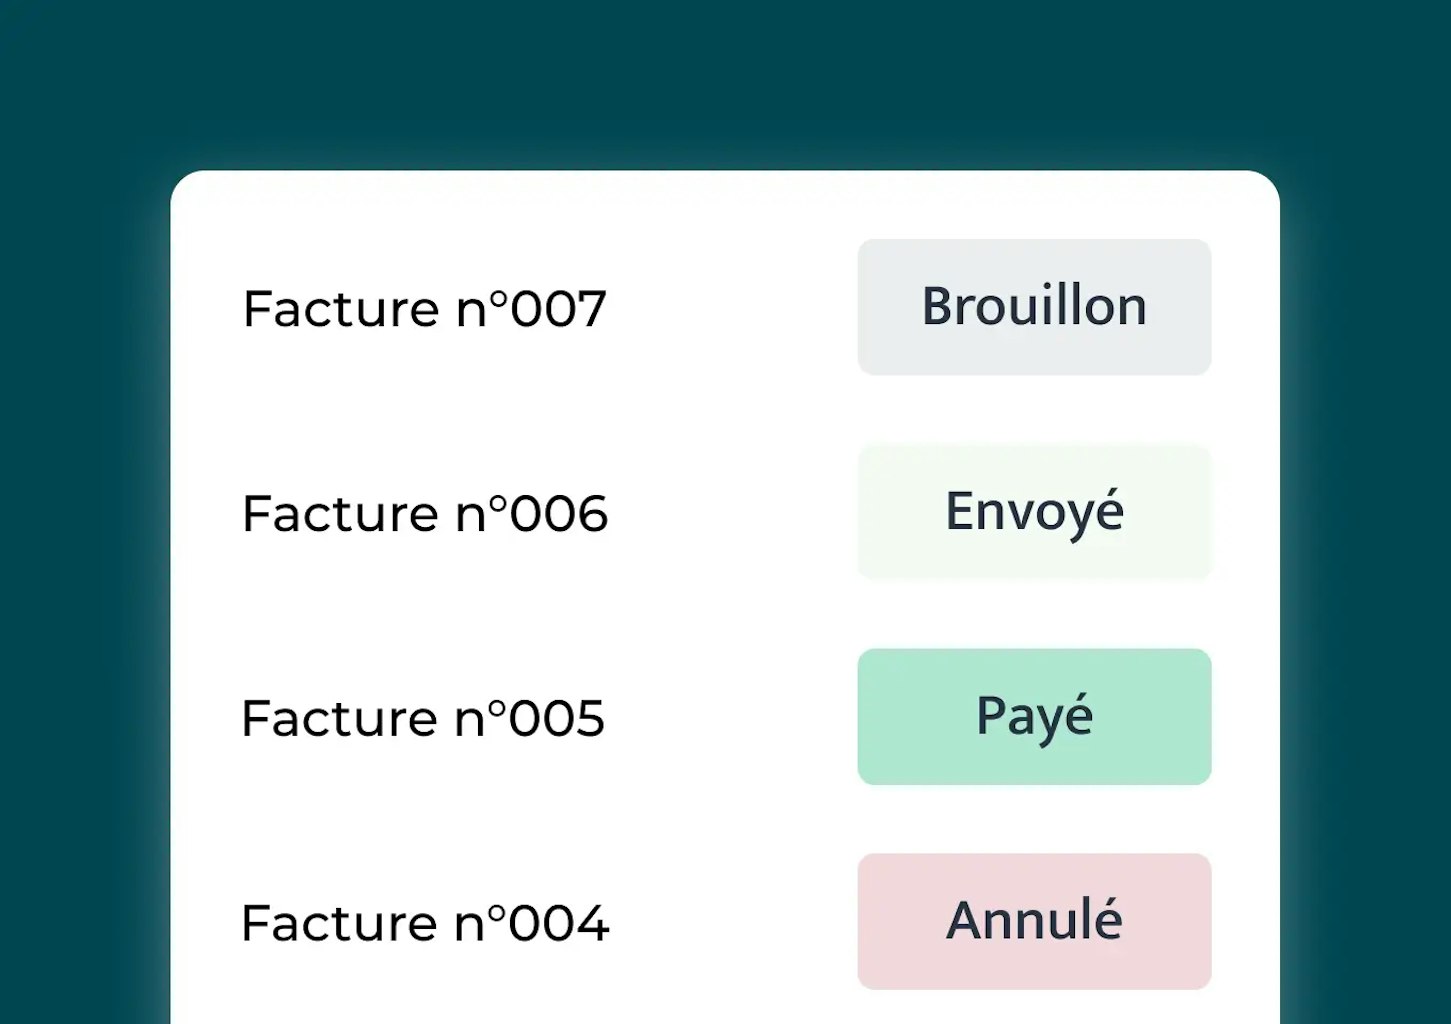
Task: Click the mint badge beside Facture n°005
Action: [x=1034, y=717]
